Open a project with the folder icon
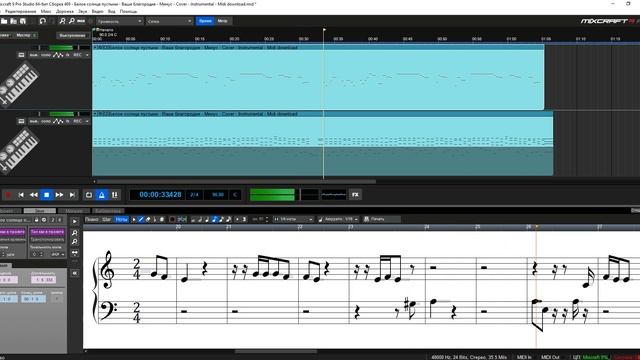640x360 pixels. click(x=4, y=21)
